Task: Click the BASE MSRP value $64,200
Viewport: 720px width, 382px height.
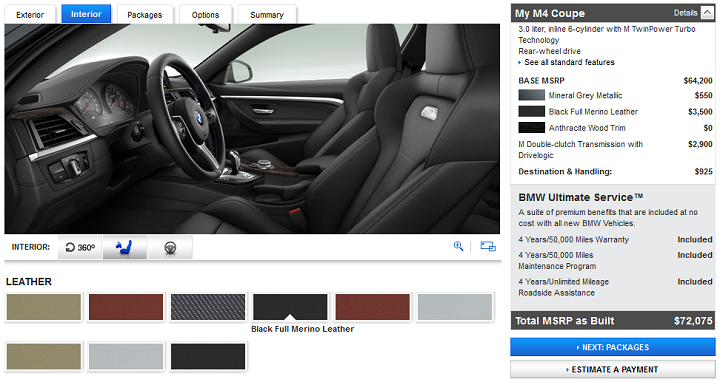Action: pos(698,80)
